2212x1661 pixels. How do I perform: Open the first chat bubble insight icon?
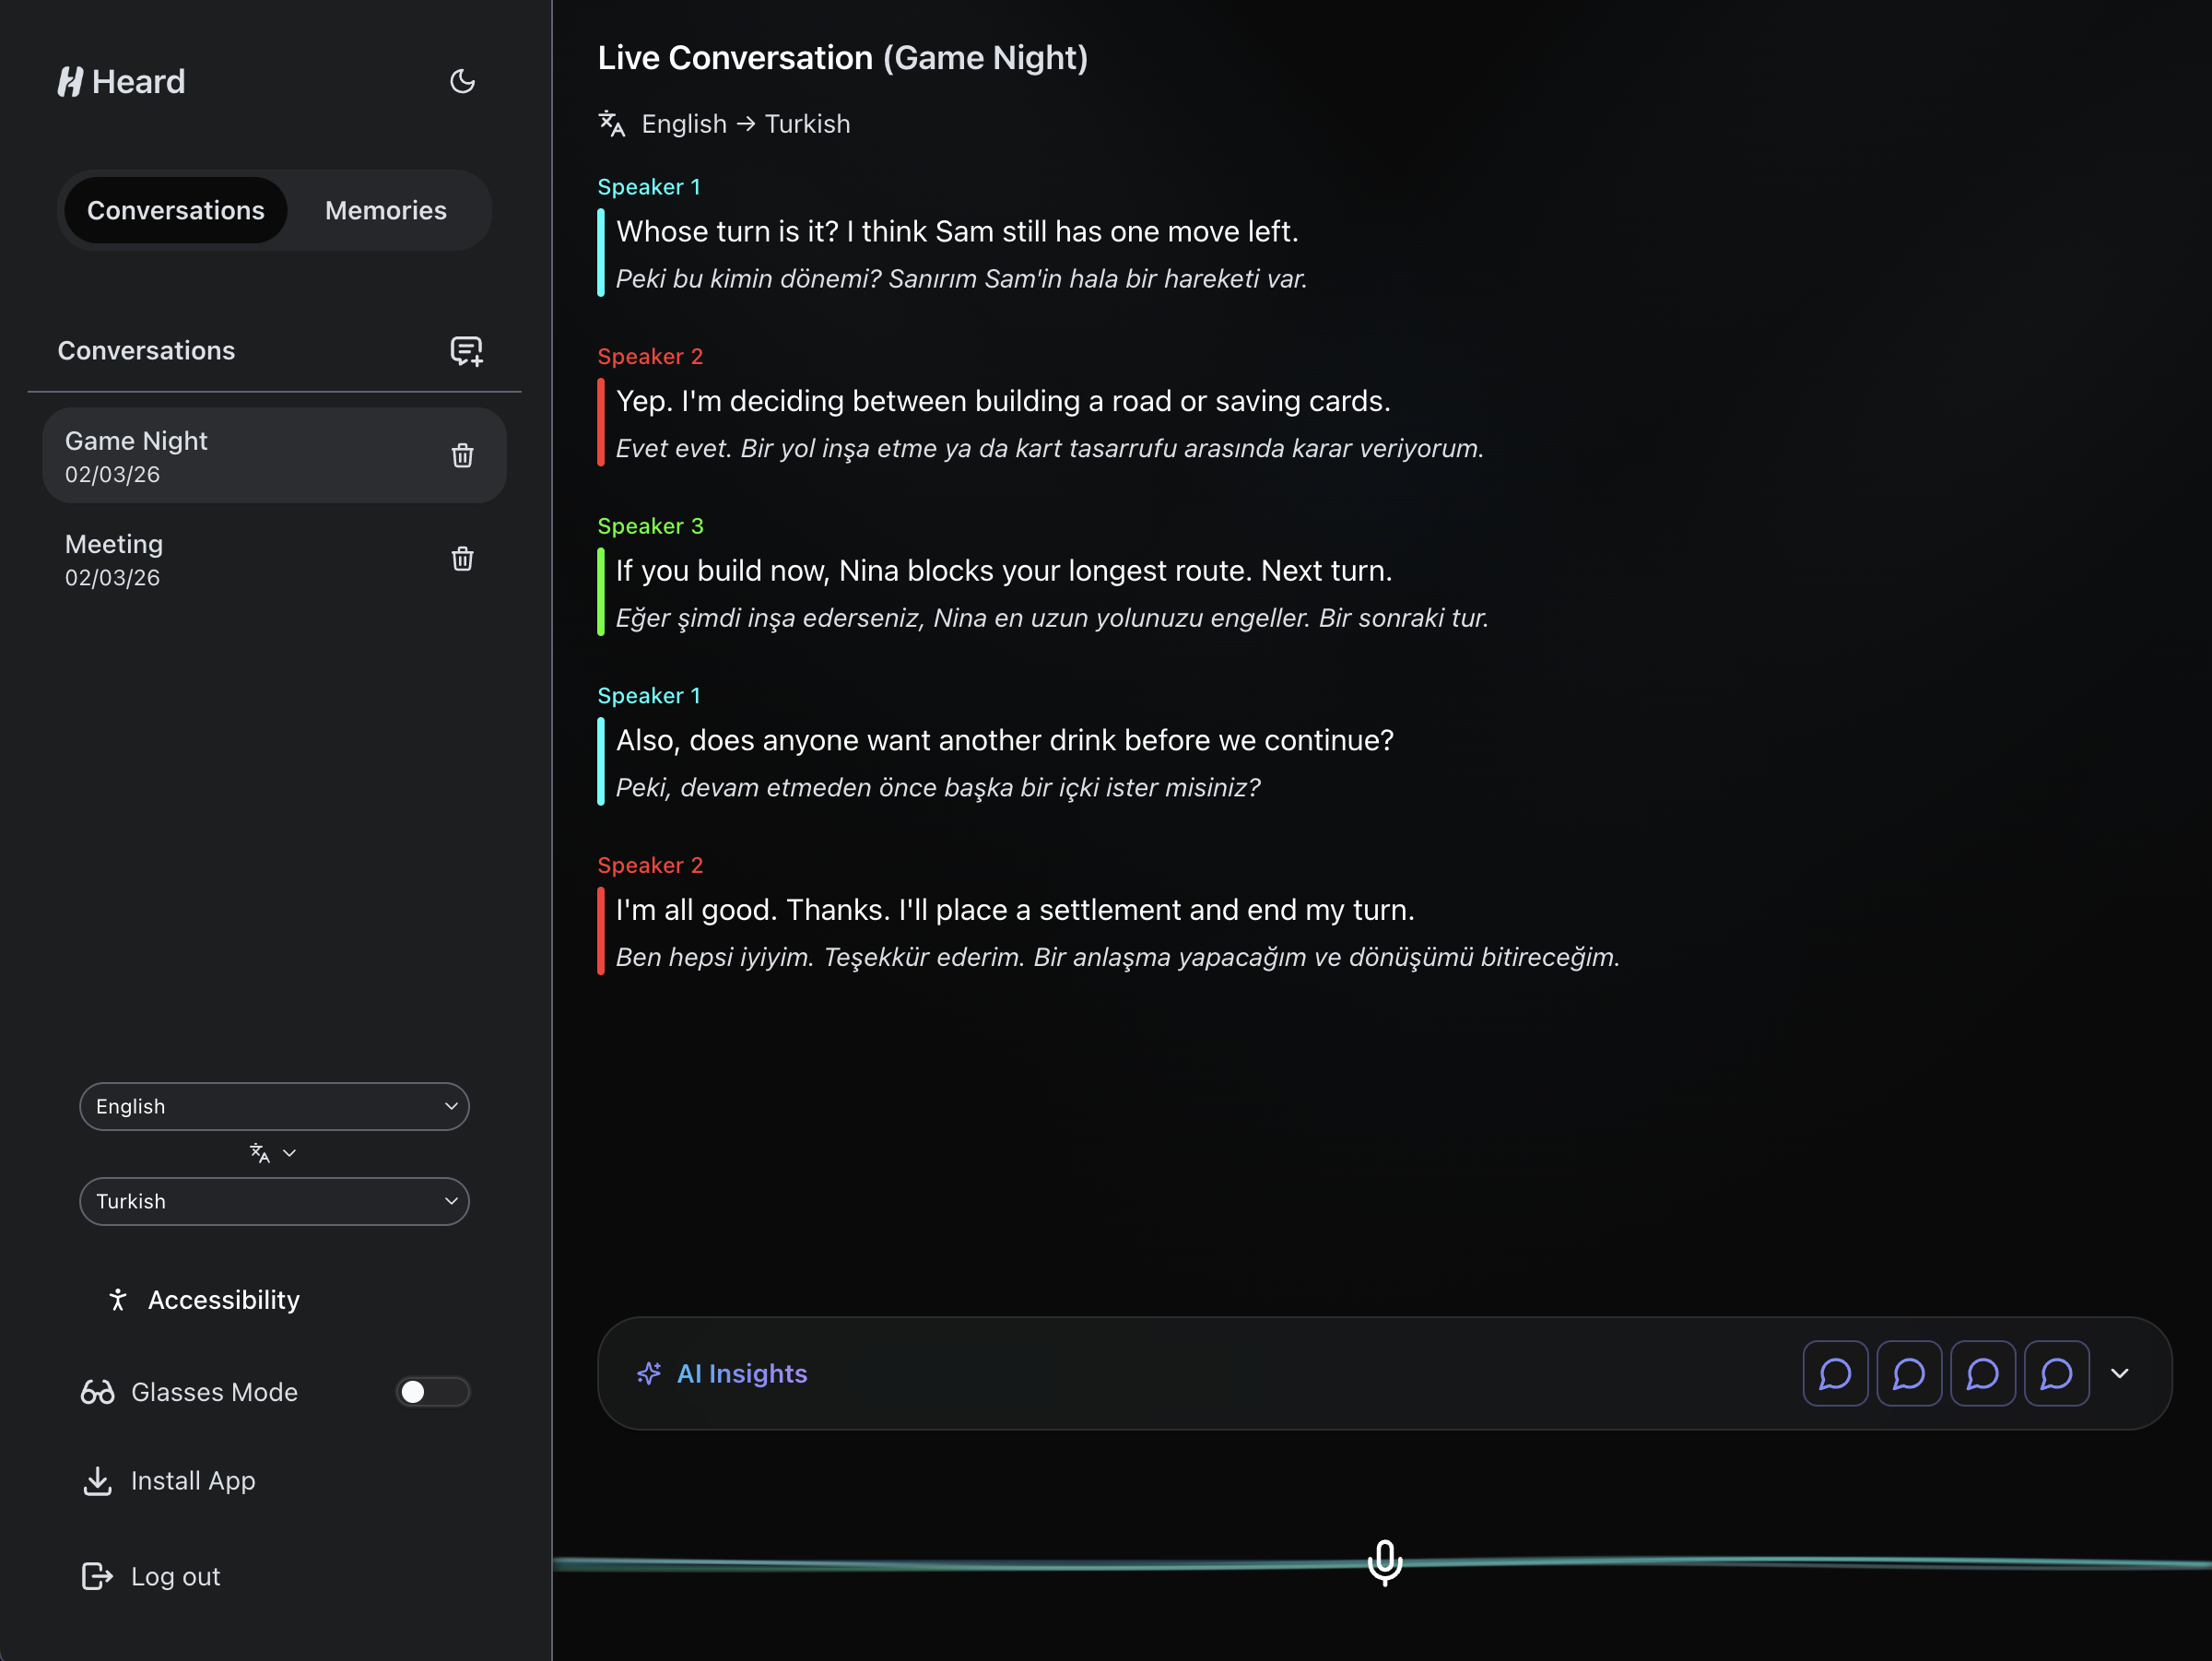coord(1835,1373)
